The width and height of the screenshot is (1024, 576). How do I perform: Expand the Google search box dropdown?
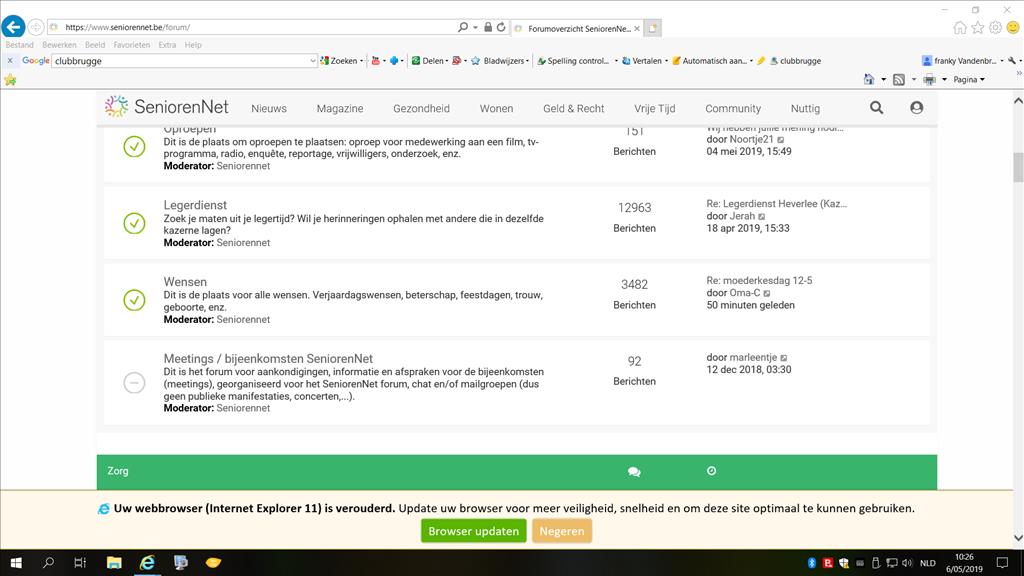click(313, 61)
